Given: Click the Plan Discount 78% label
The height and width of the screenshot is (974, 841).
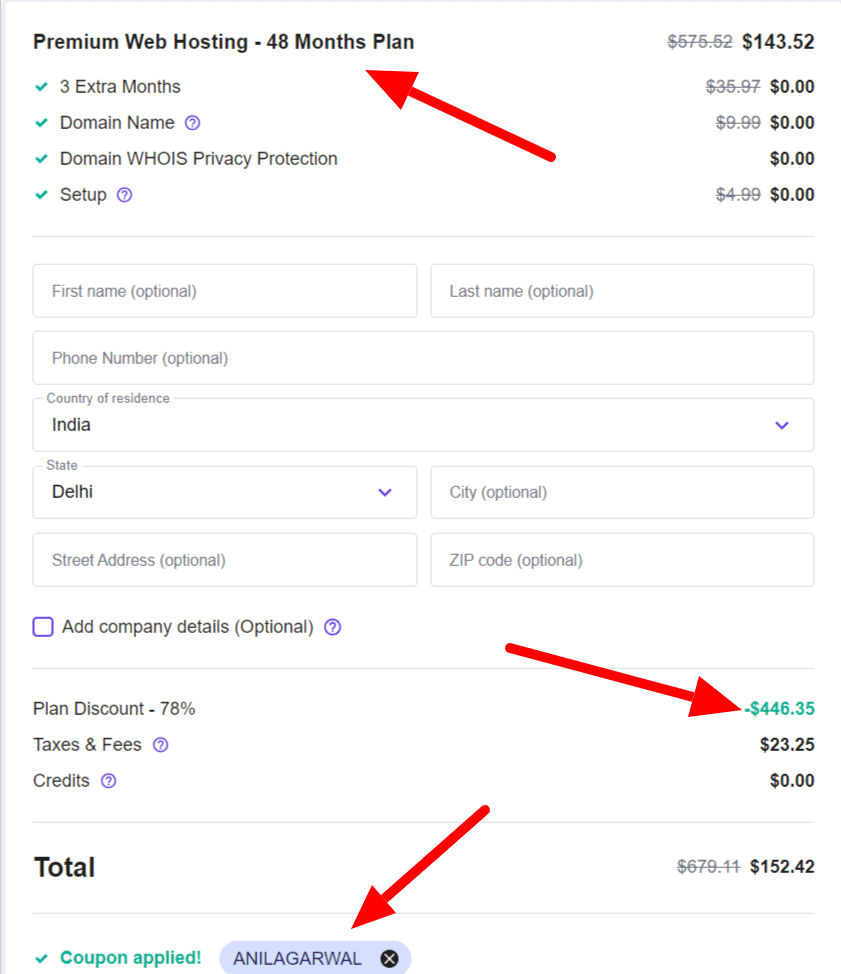Looking at the screenshot, I should pos(113,708).
